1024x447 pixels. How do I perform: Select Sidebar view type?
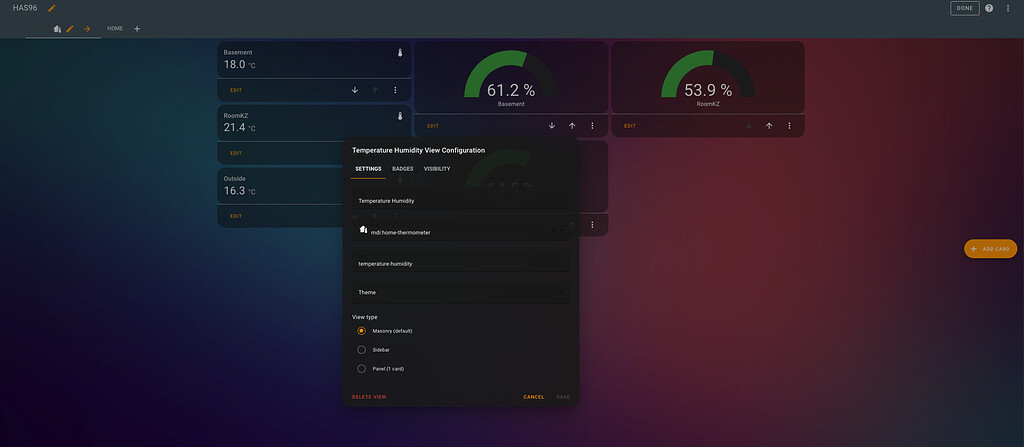pos(362,350)
